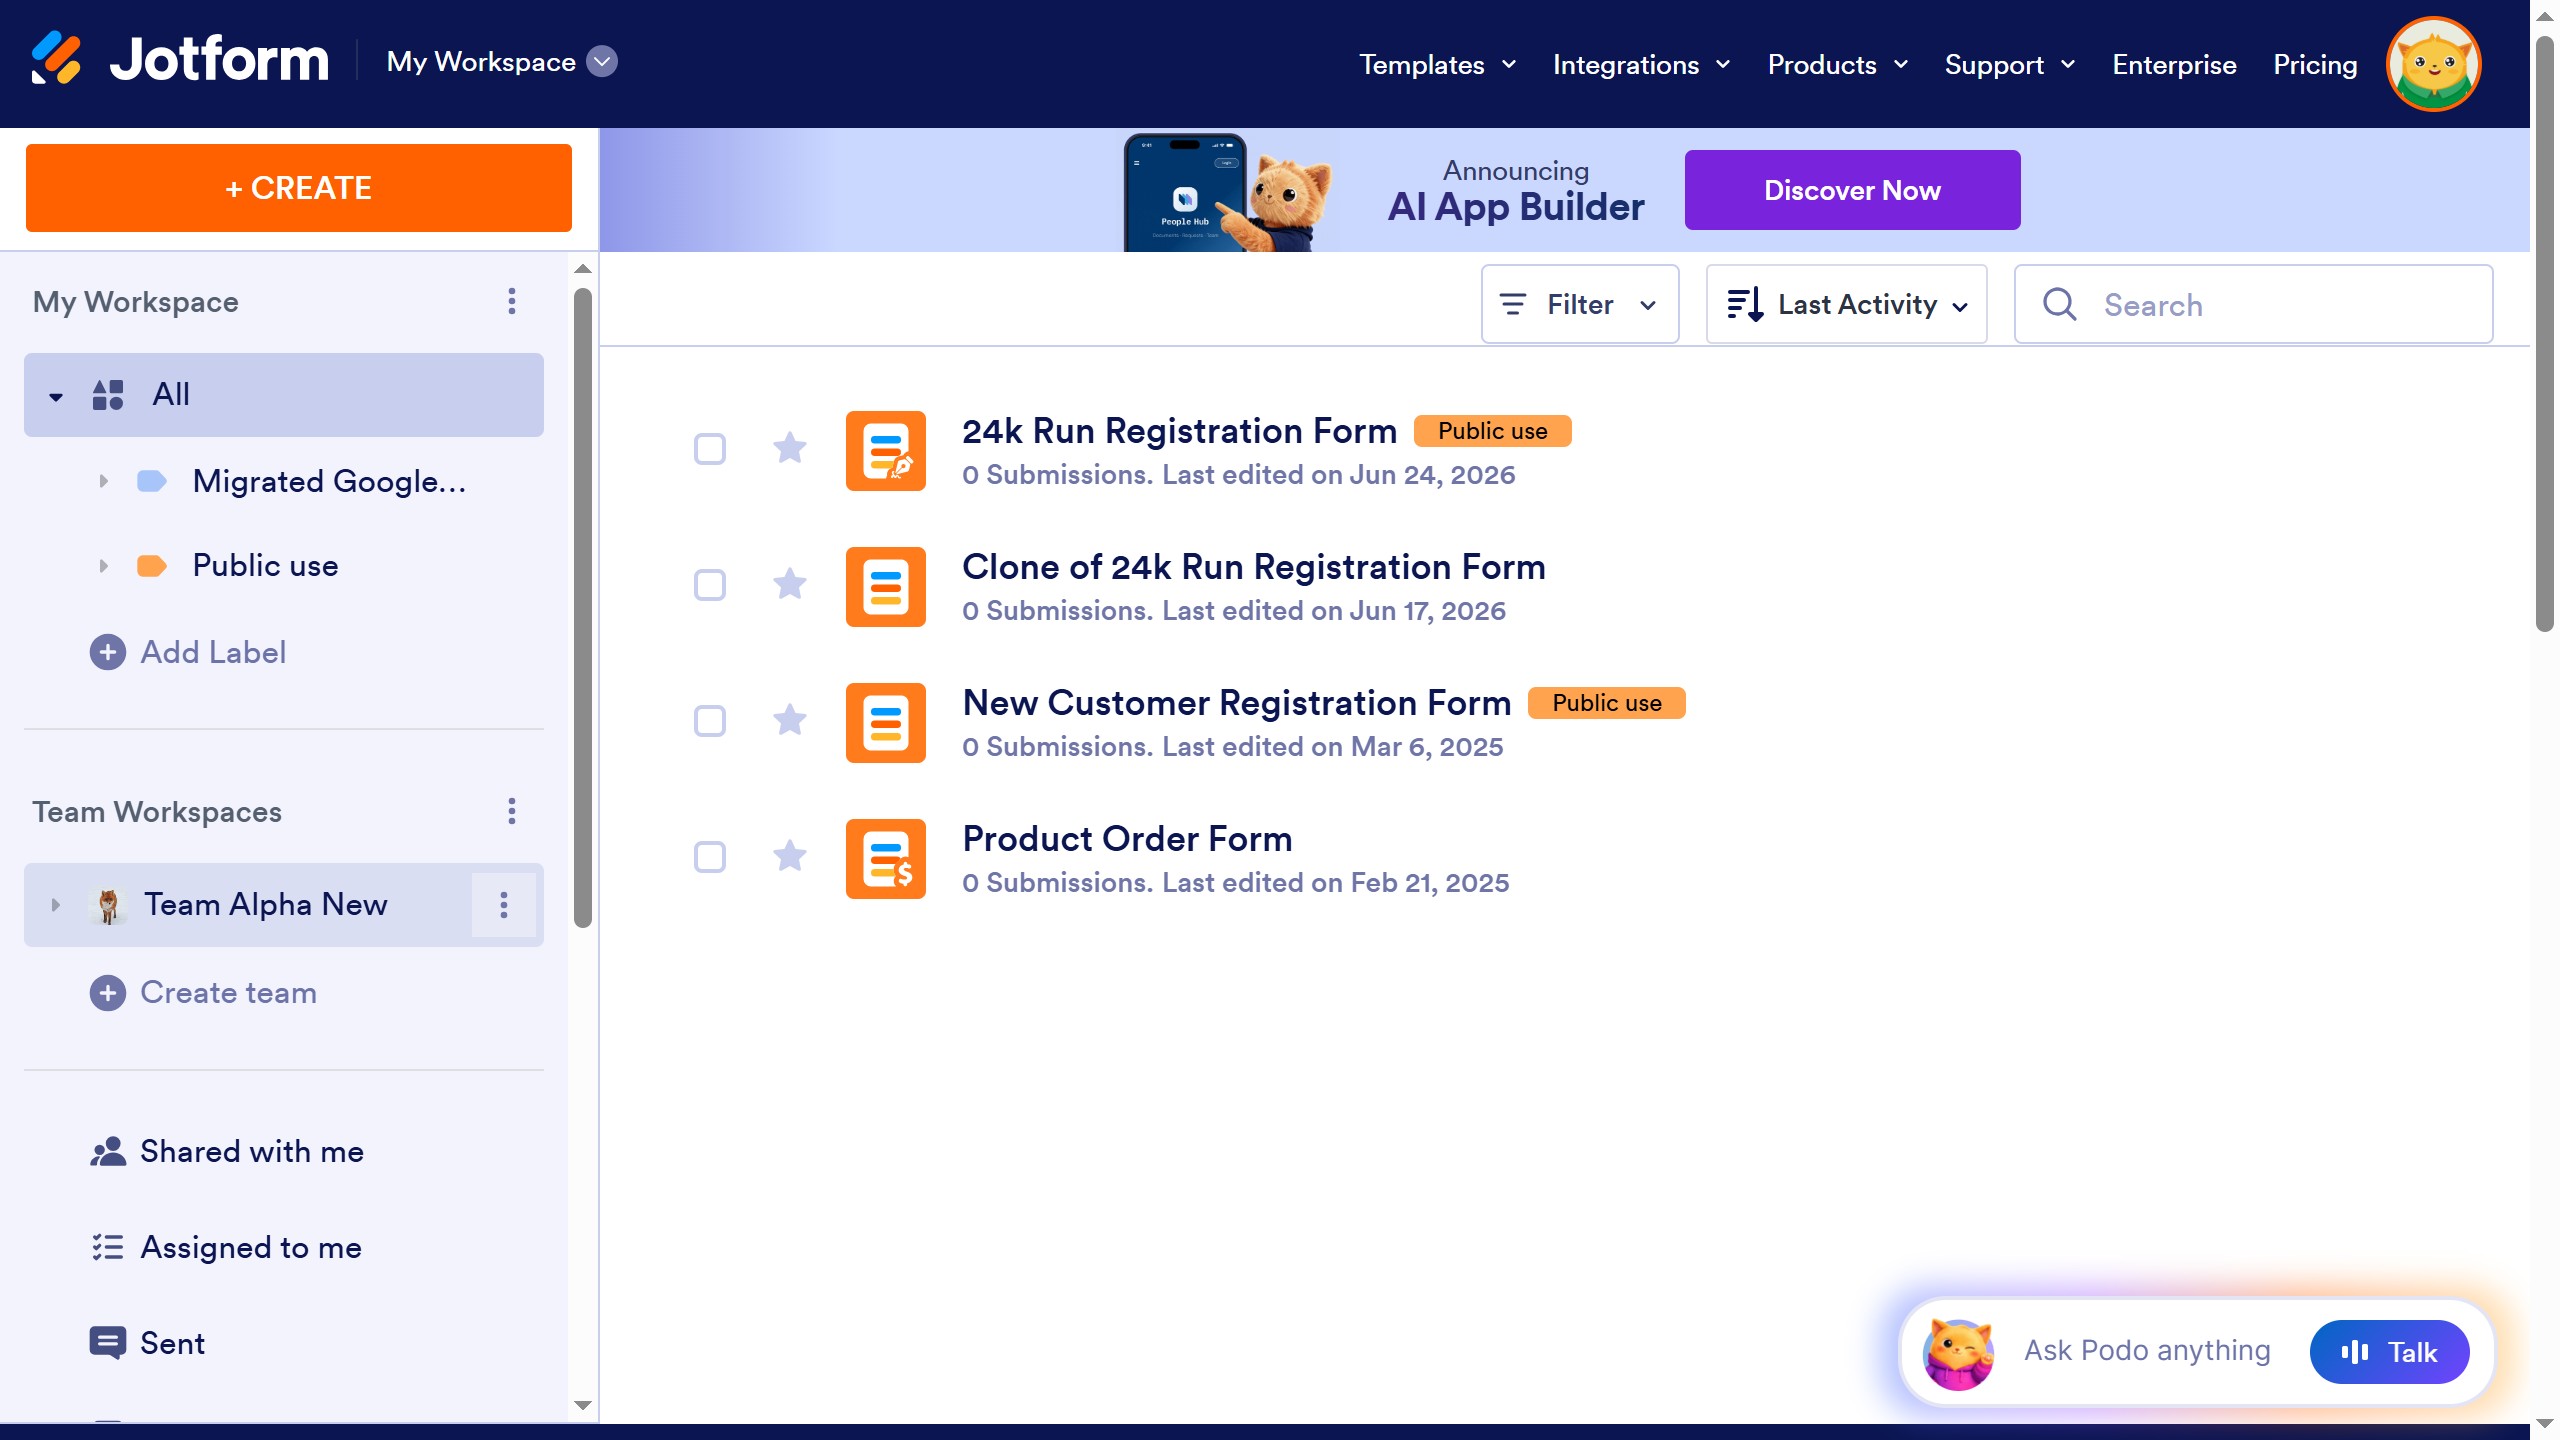Image resolution: width=2560 pixels, height=1440 pixels.
Task: Click Public use tag on 24k Run form
Action: point(1492,431)
